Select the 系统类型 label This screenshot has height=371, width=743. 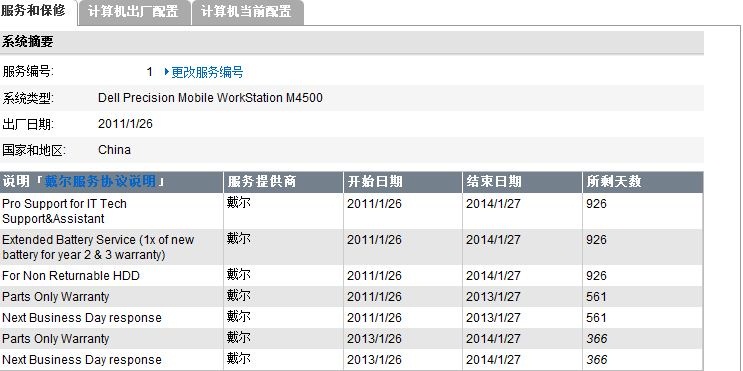pyautogui.click(x=28, y=98)
